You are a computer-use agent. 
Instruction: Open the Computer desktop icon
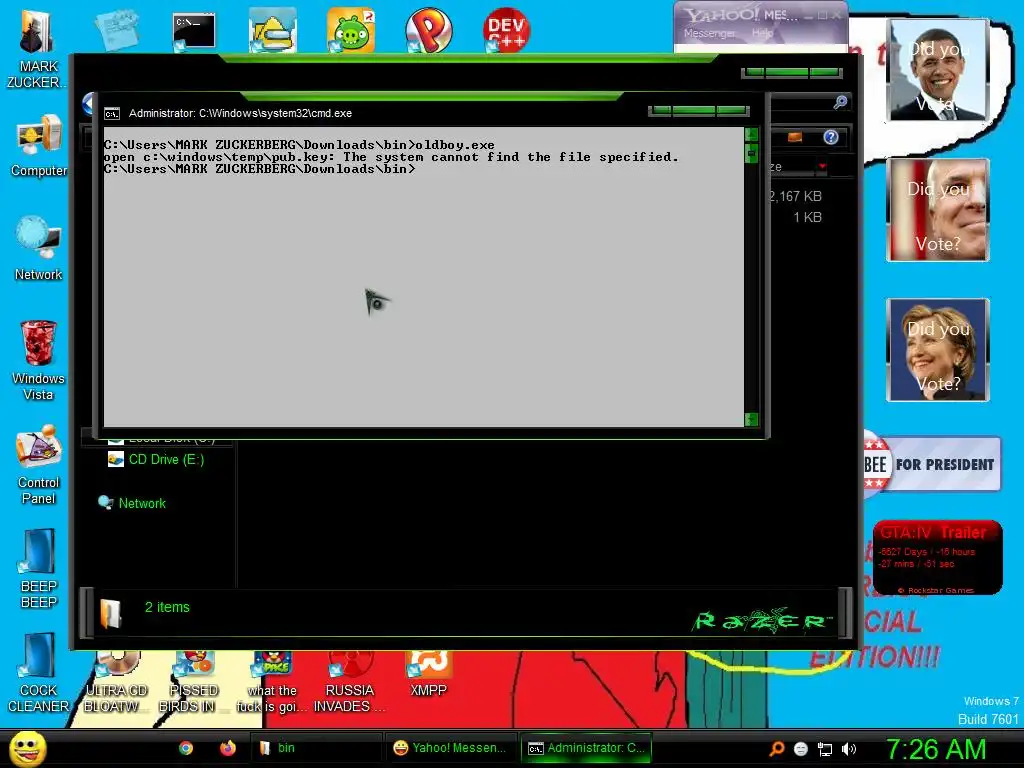(x=39, y=145)
